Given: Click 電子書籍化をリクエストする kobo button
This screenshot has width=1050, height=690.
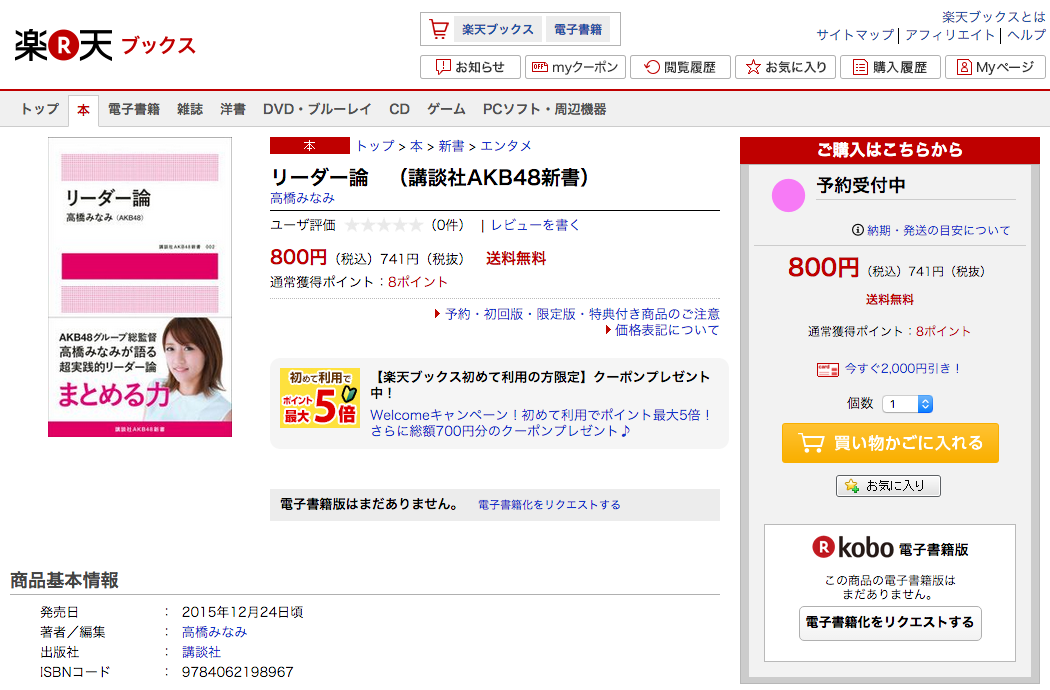Looking at the screenshot, I should [890, 623].
